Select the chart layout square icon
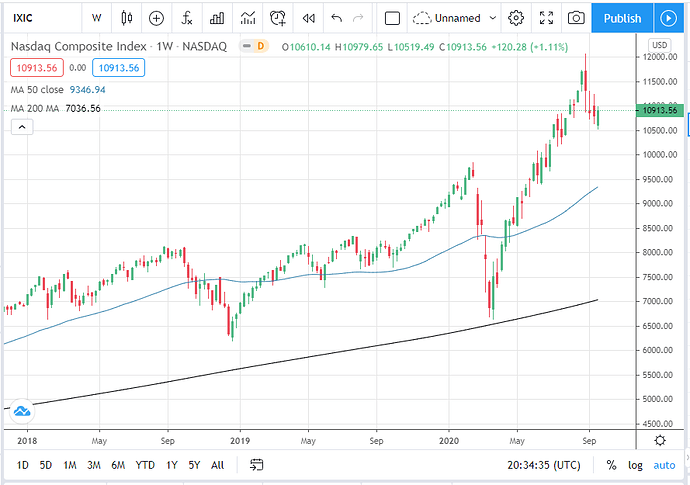 tap(392, 18)
